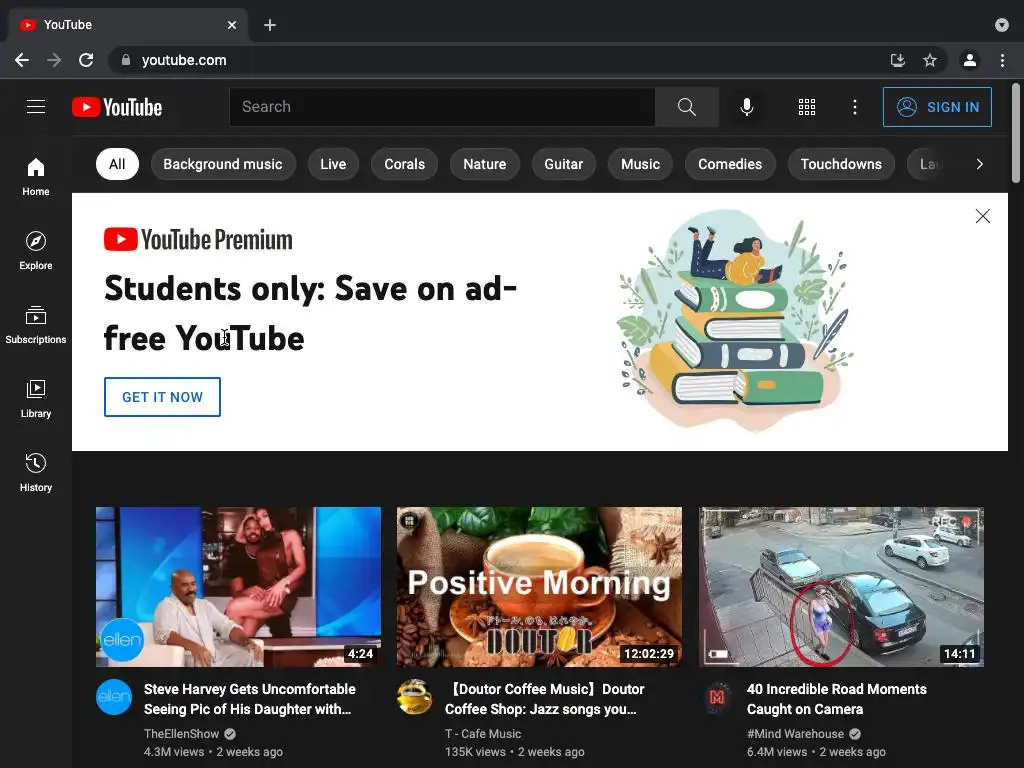Click '4.3M views • 2 weeks ago' text

213,752
